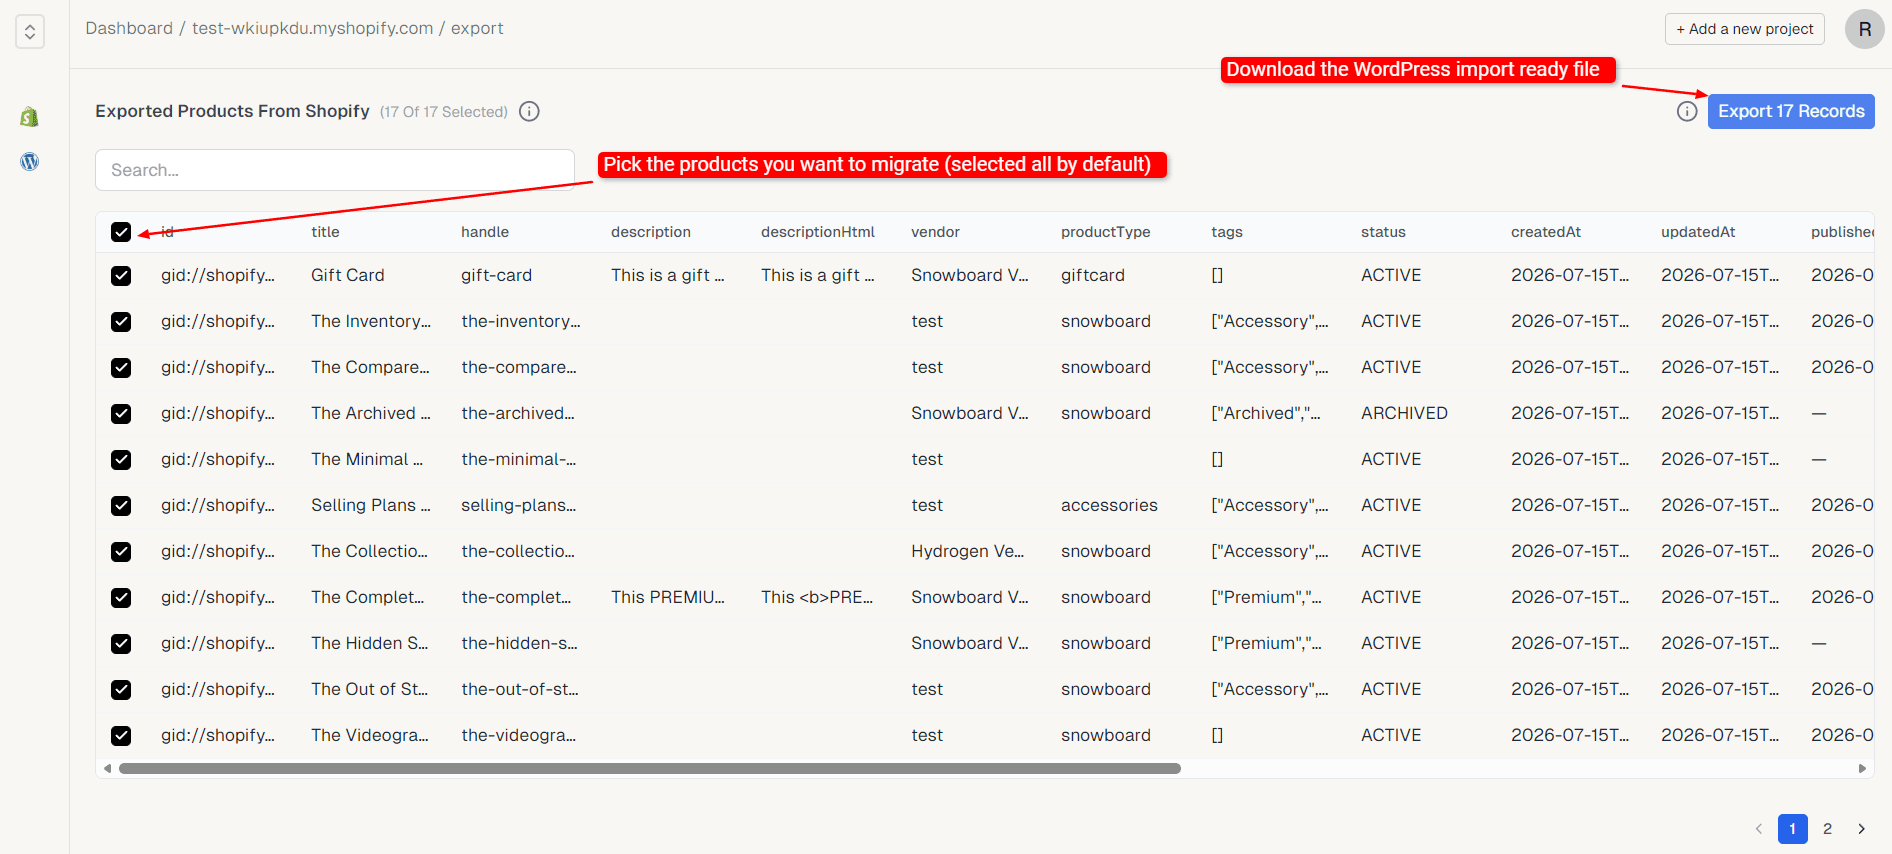Click the The Out of St... title cell
The height and width of the screenshot is (854, 1892).
click(370, 689)
